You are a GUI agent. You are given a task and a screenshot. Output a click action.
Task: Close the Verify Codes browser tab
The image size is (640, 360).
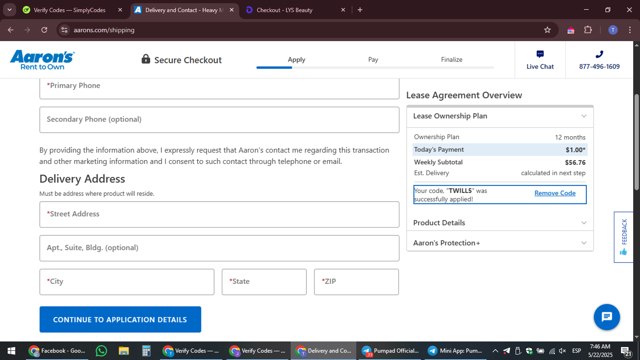(x=120, y=10)
